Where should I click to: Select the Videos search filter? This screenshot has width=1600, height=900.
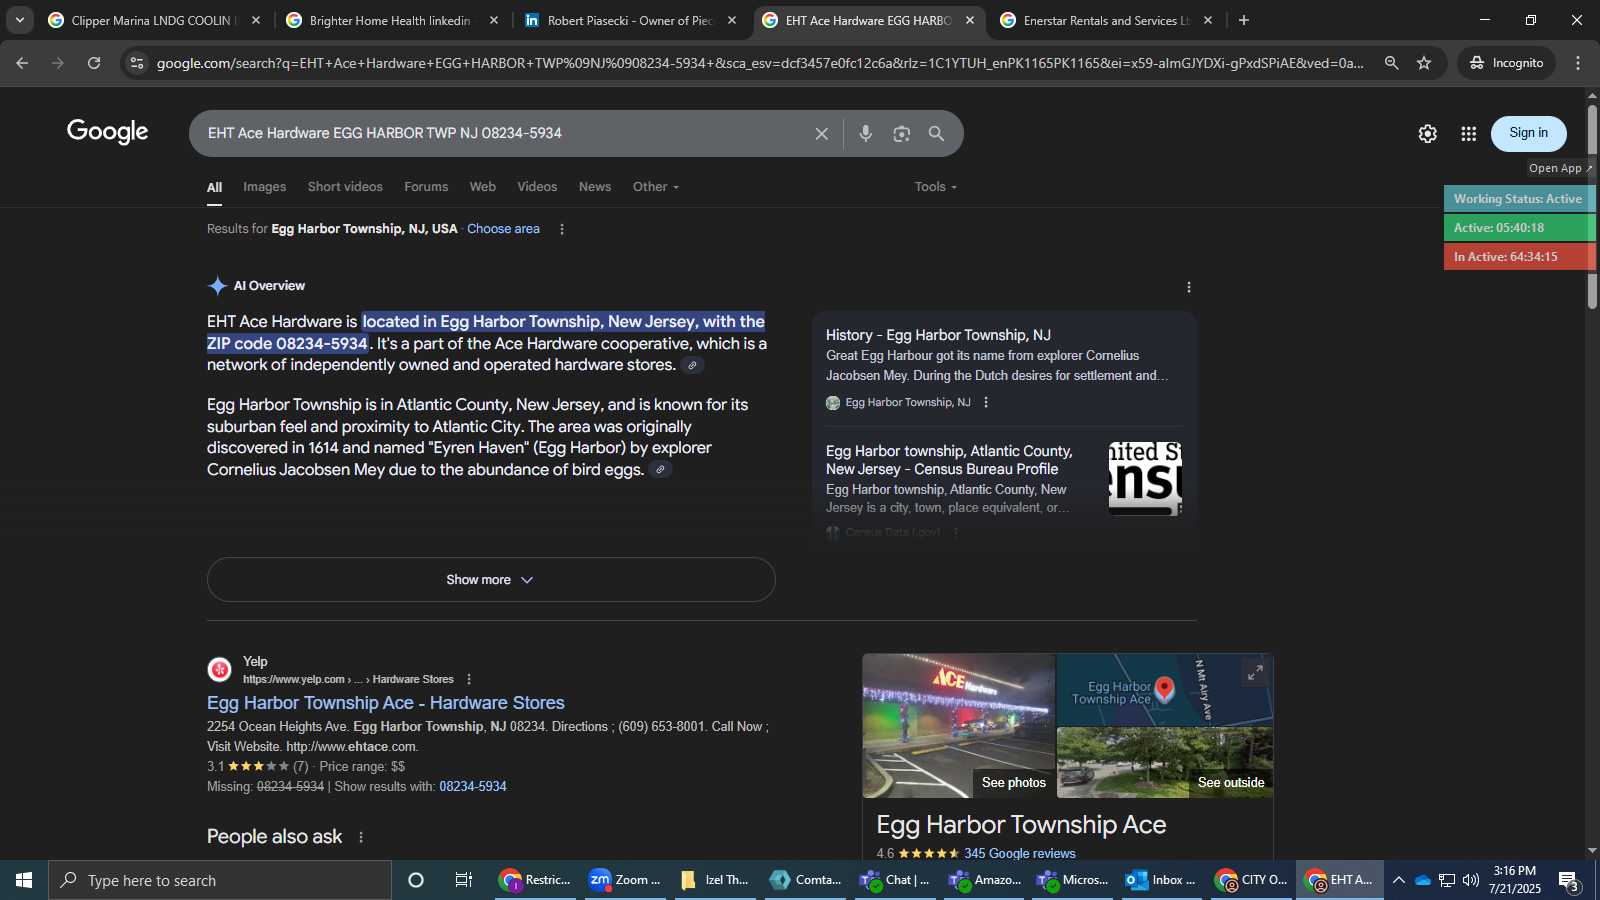pyautogui.click(x=537, y=187)
